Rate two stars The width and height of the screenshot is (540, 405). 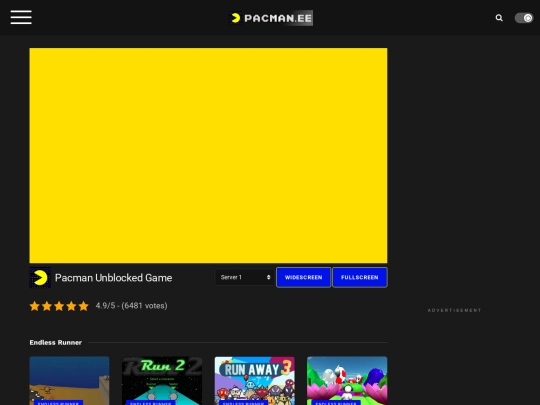[x=47, y=306]
